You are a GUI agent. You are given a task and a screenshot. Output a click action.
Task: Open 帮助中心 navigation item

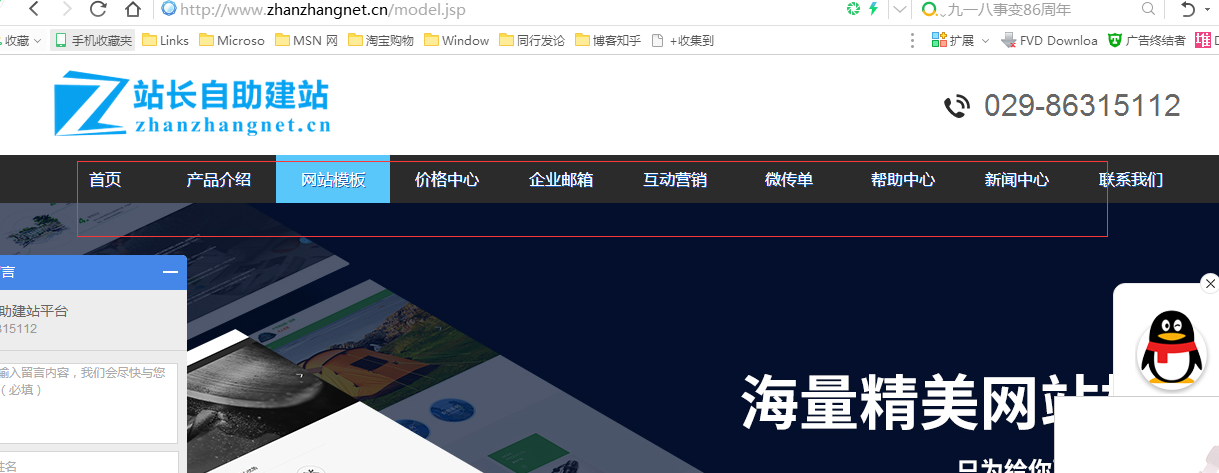[903, 180]
